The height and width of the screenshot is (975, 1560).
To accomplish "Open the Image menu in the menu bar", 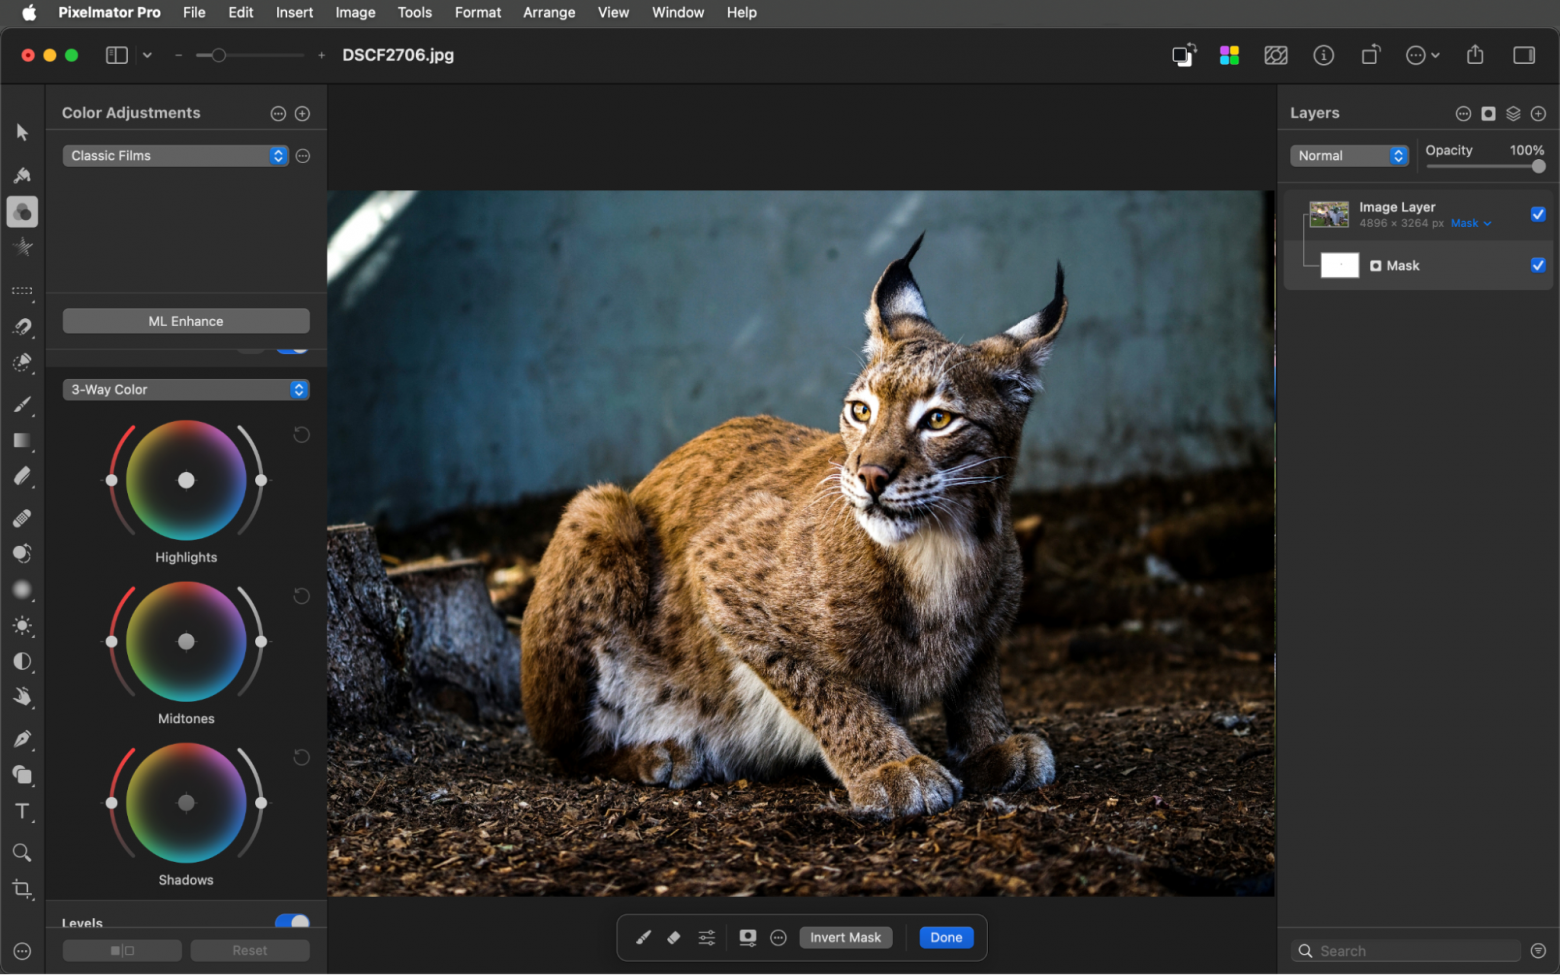I will [x=355, y=12].
